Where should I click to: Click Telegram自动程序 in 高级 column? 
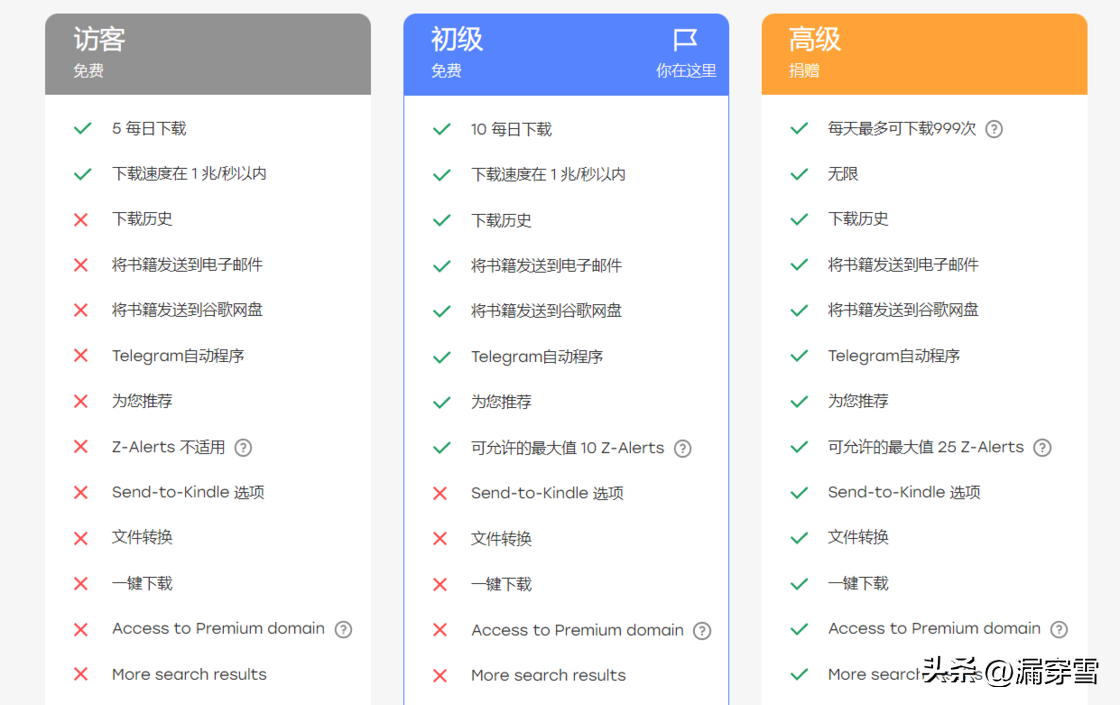point(894,356)
